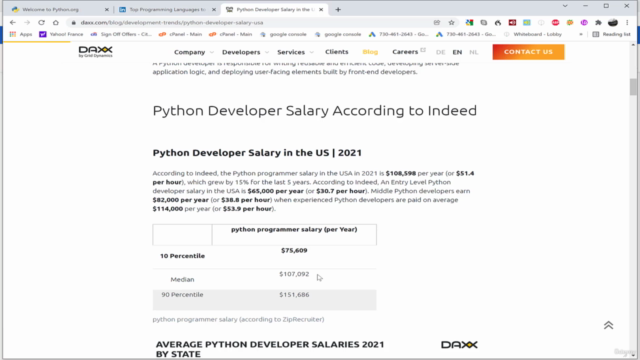Click the $107,092 median value

pyautogui.click(x=294, y=274)
